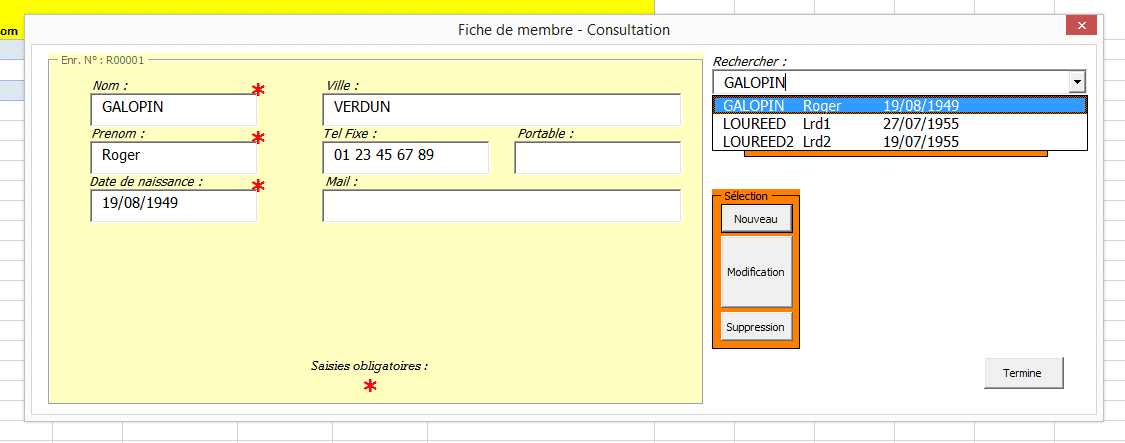Select GALOPIN Roger in the dropdown list
The image size is (1125, 443).
(900, 106)
